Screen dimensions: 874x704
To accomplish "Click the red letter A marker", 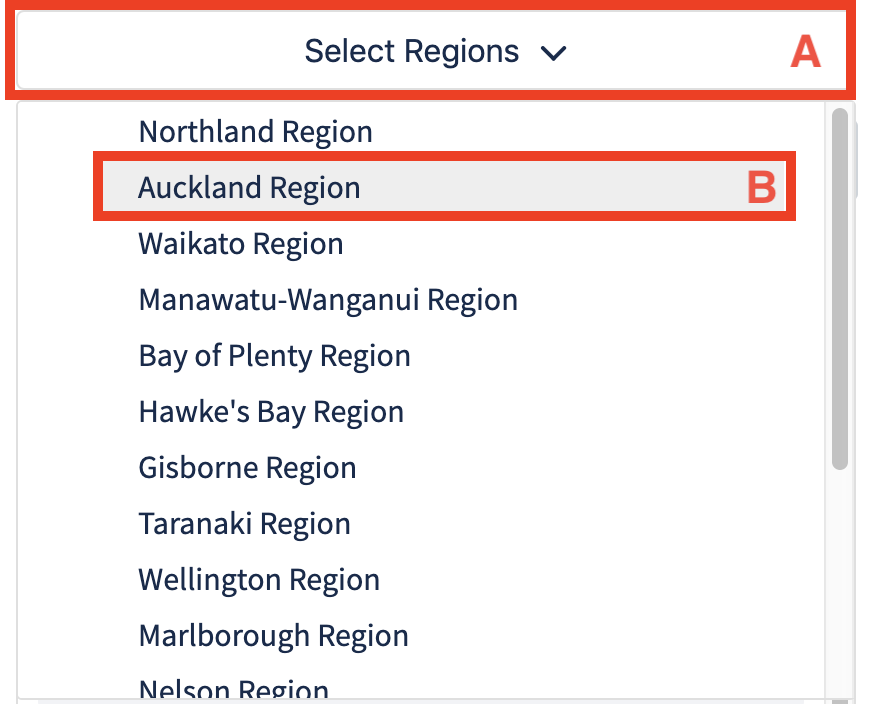I will click(805, 52).
